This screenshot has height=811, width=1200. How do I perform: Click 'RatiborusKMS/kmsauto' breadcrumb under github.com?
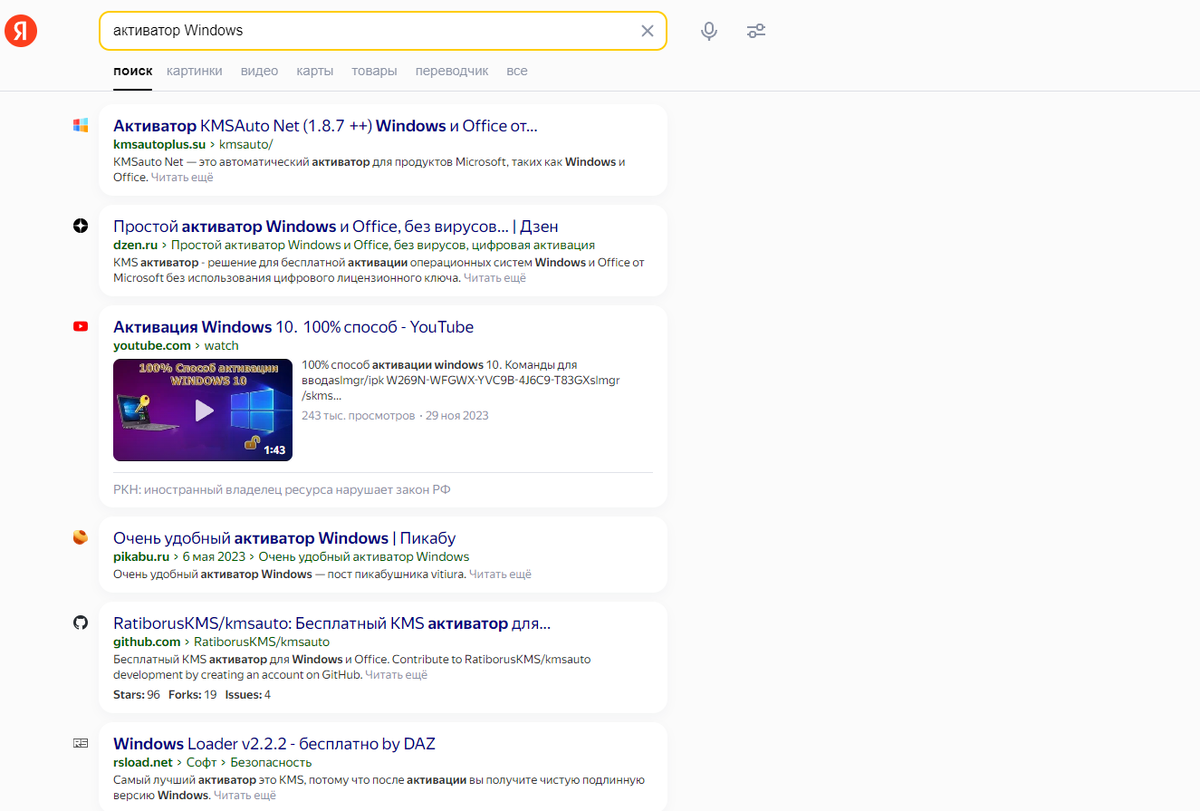tap(262, 642)
